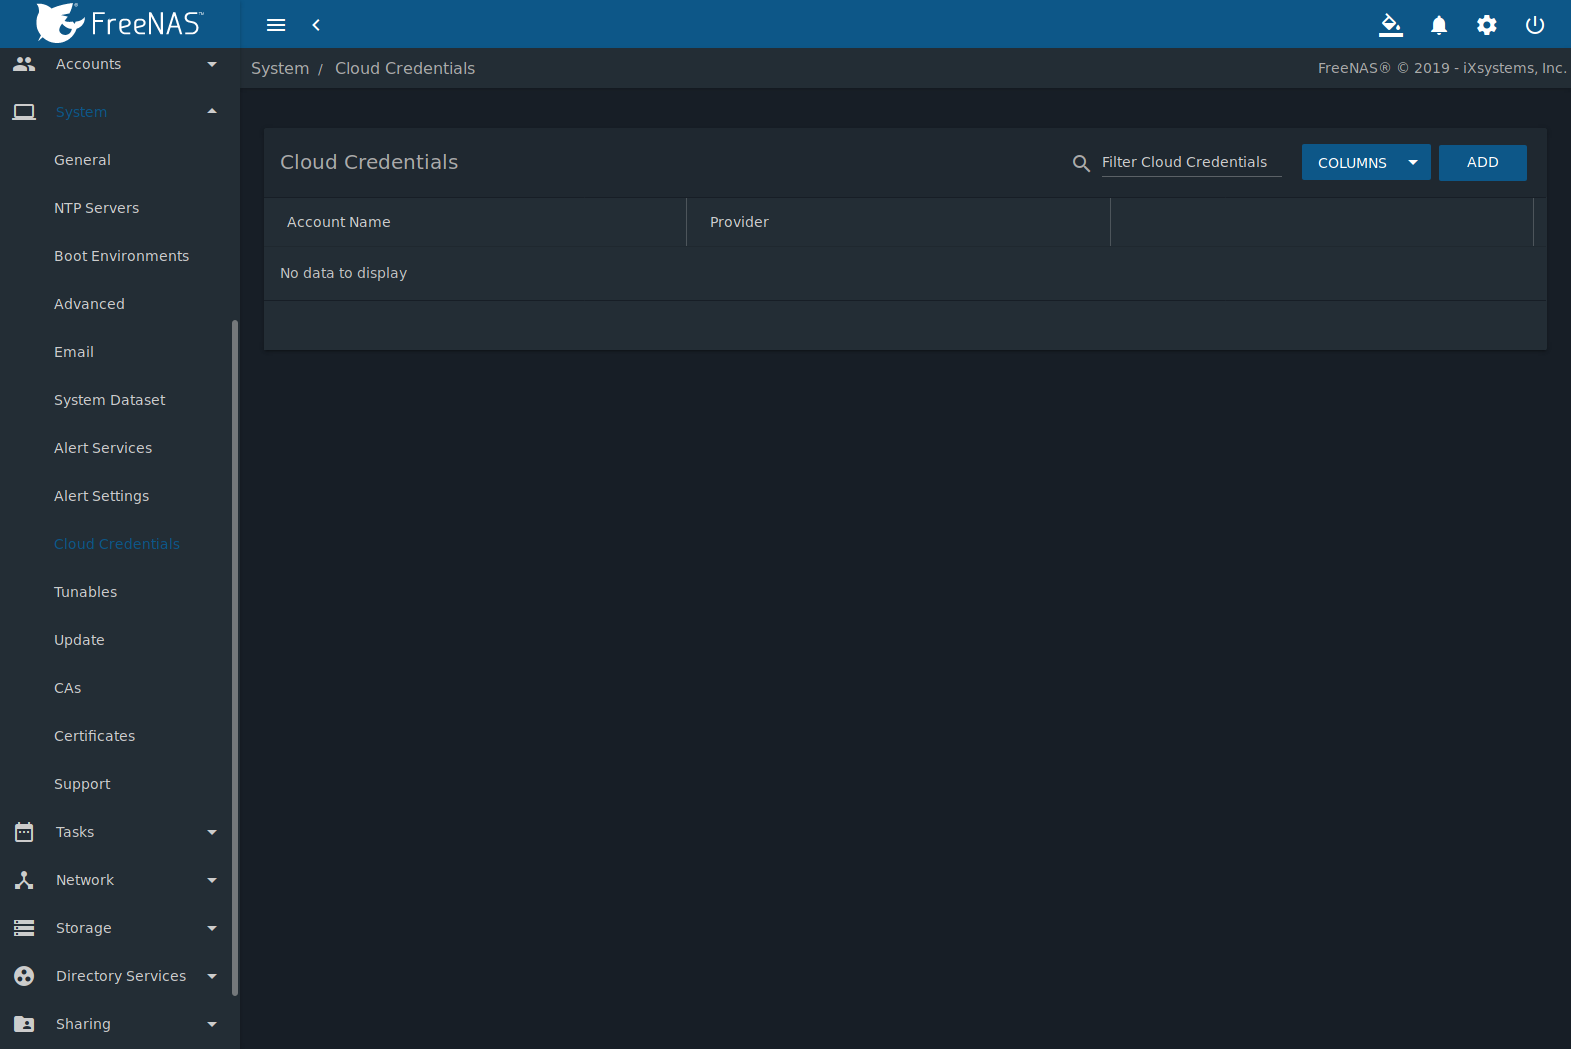Click the FreeNAS logo
Image resolution: width=1571 pixels, height=1049 pixels.
pos(120,23)
